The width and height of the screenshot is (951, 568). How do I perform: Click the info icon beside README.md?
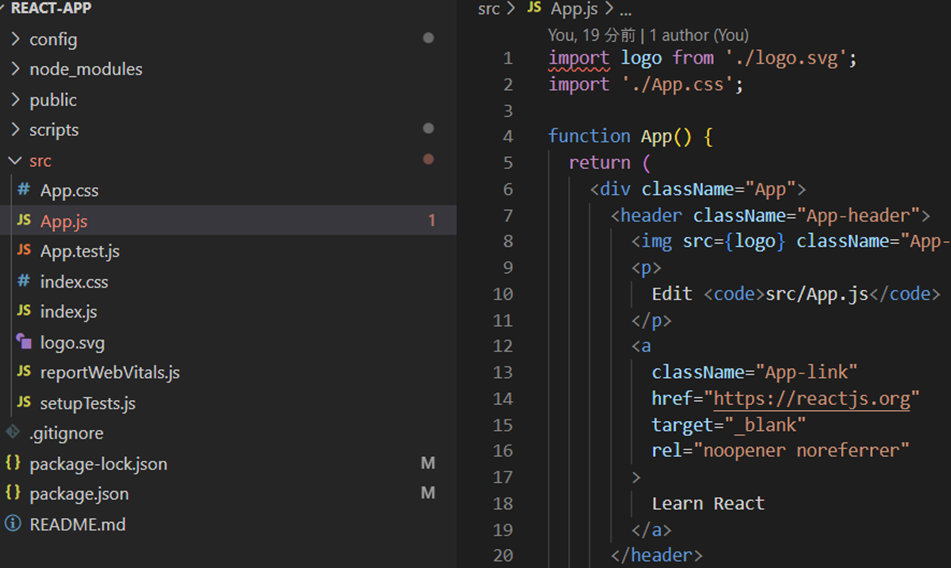(x=13, y=523)
